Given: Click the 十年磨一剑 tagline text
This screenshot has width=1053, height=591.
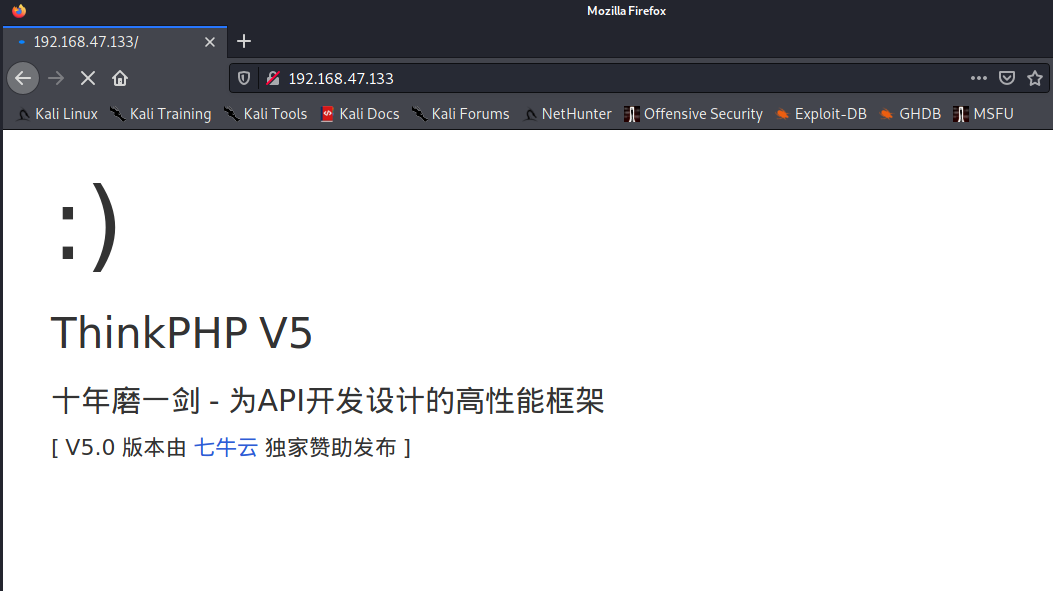Looking at the screenshot, I should (x=328, y=401).
